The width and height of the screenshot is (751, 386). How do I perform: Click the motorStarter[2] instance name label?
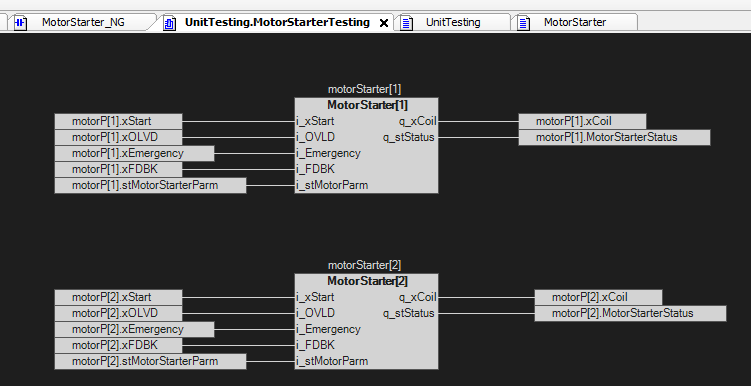click(x=364, y=265)
